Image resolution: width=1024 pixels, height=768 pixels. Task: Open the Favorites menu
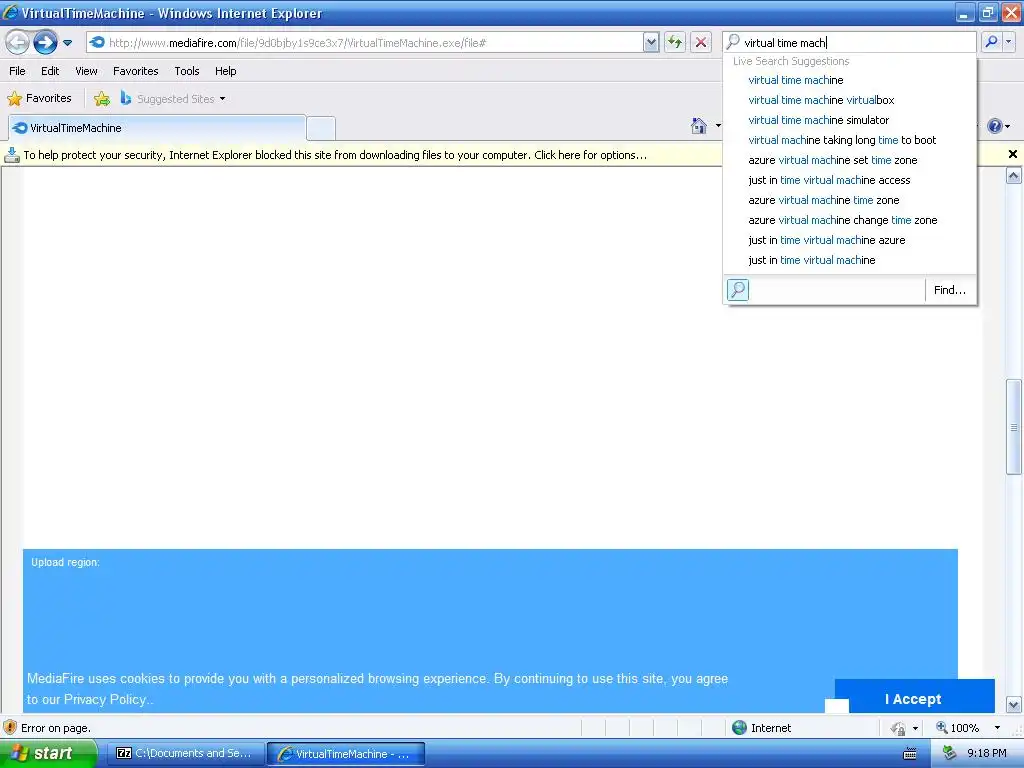point(136,71)
